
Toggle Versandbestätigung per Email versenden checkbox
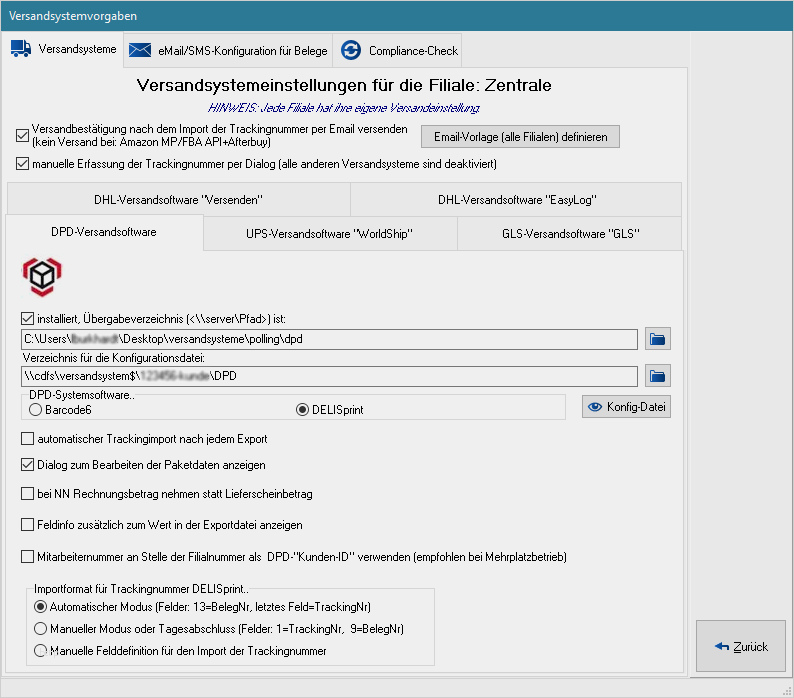tap(22, 135)
